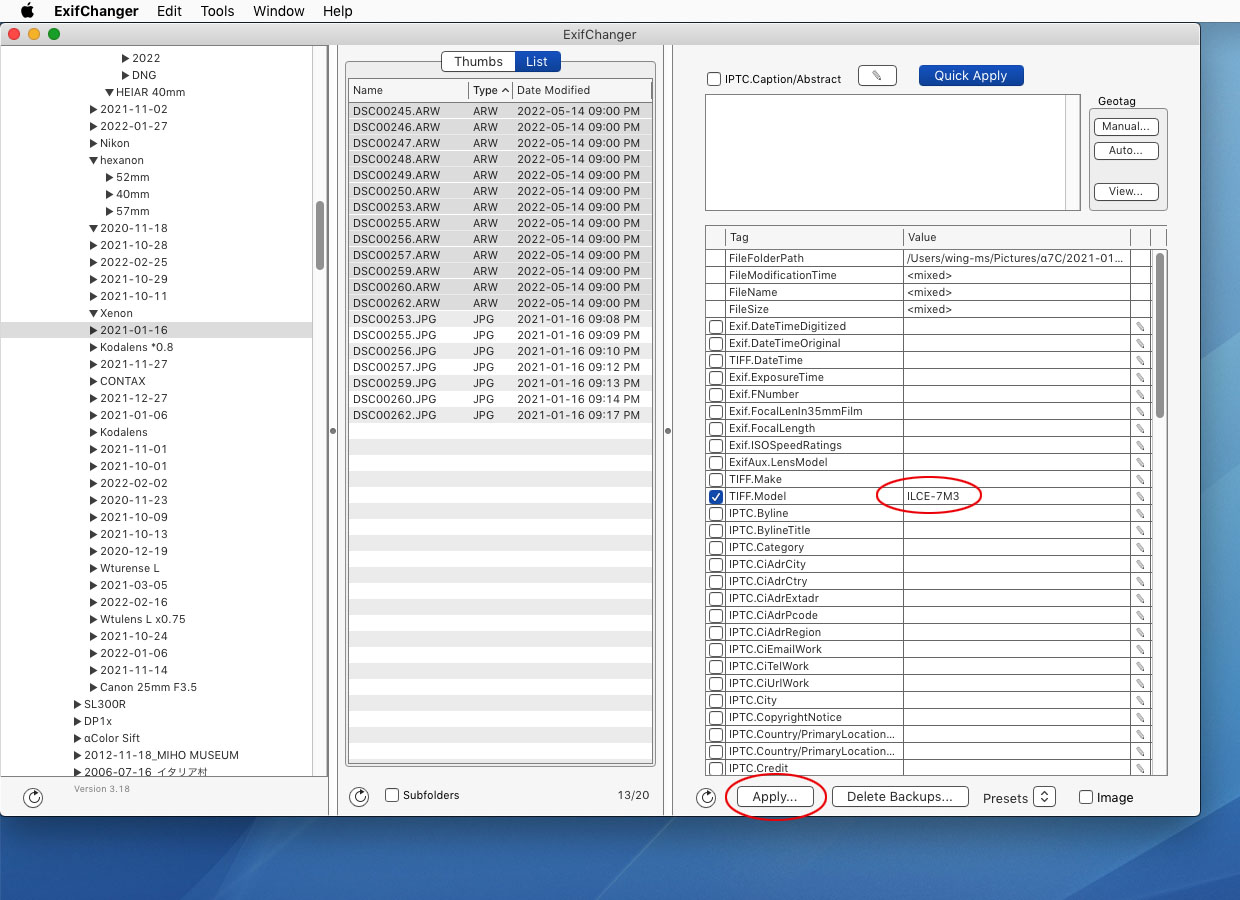Click the Apply... button
Image resolution: width=1240 pixels, height=900 pixels.
[x=775, y=797]
